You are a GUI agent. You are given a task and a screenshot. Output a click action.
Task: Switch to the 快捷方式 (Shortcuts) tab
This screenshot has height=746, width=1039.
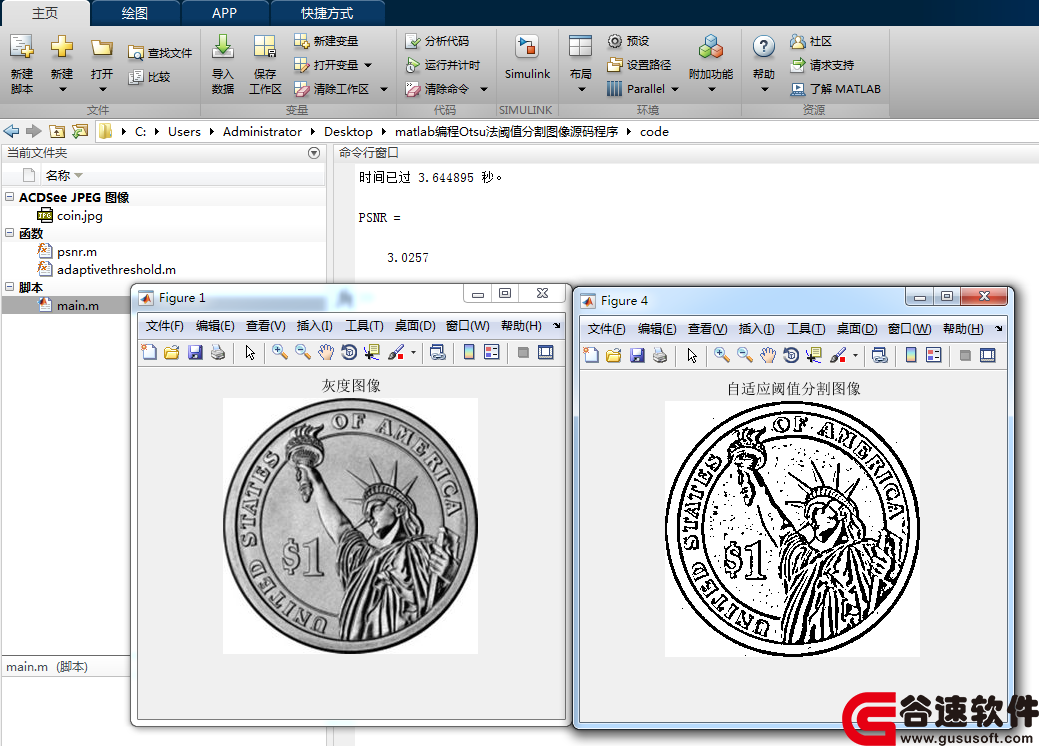(327, 13)
